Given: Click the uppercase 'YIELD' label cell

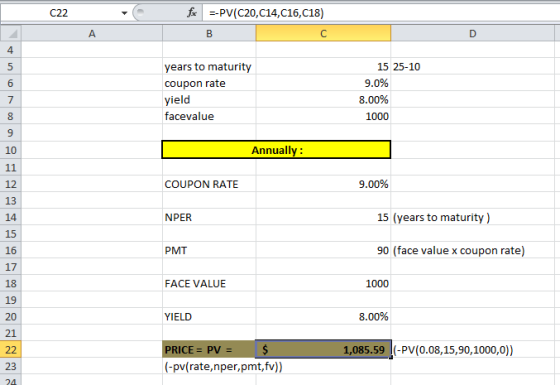Looking at the screenshot, I should click(209, 316).
